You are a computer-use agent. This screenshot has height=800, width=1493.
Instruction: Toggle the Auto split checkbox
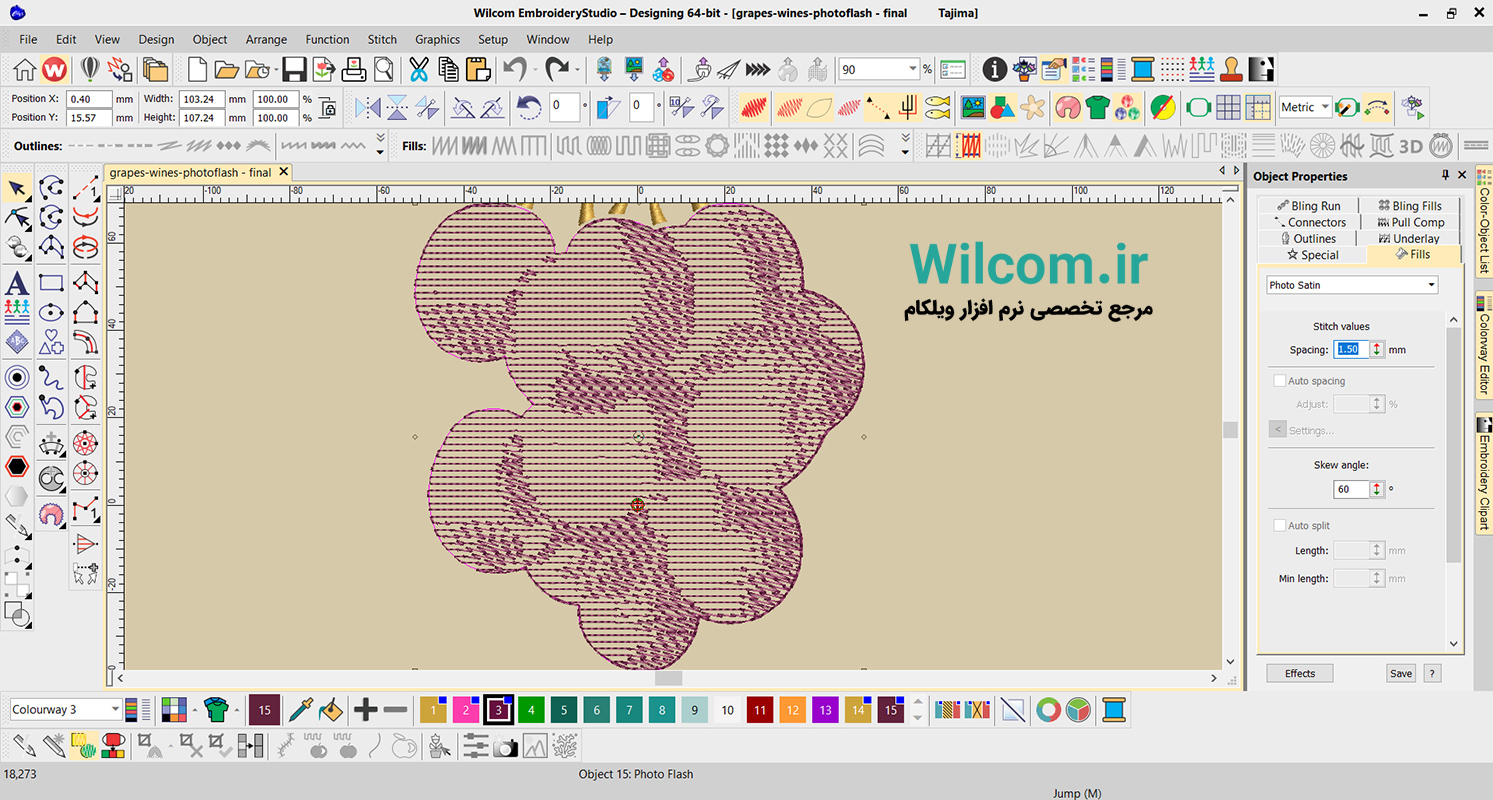(1280, 526)
